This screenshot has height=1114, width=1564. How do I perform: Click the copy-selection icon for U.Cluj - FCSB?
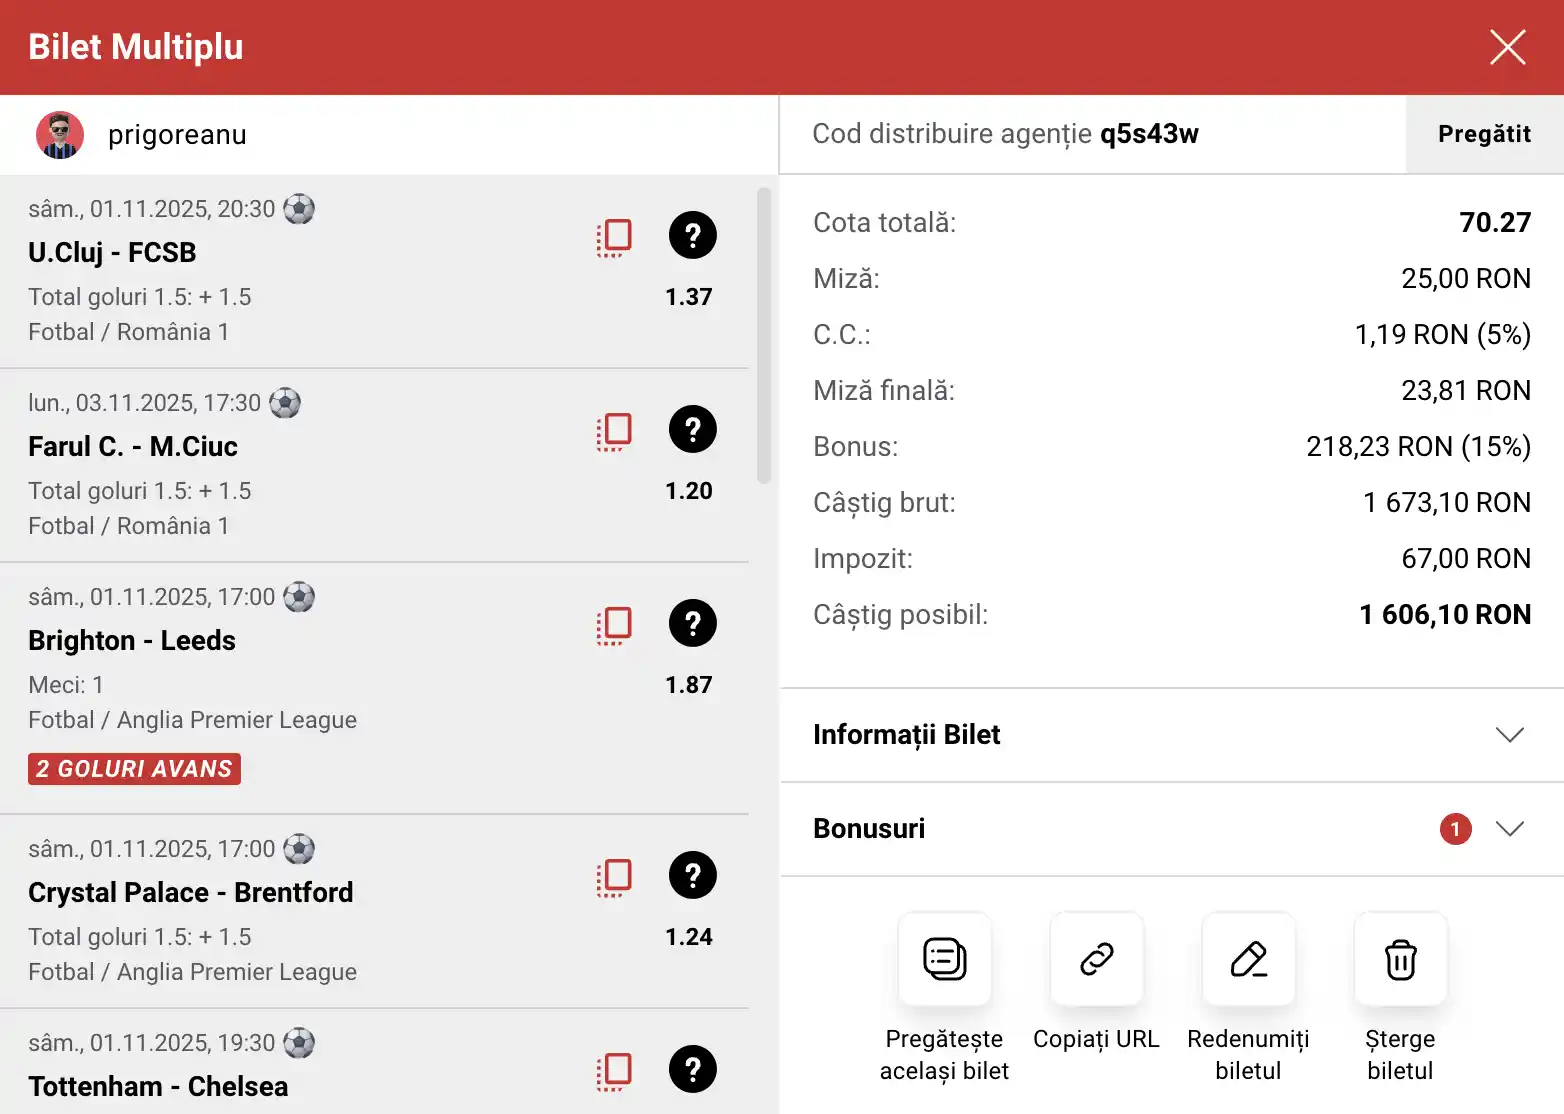[x=614, y=237]
